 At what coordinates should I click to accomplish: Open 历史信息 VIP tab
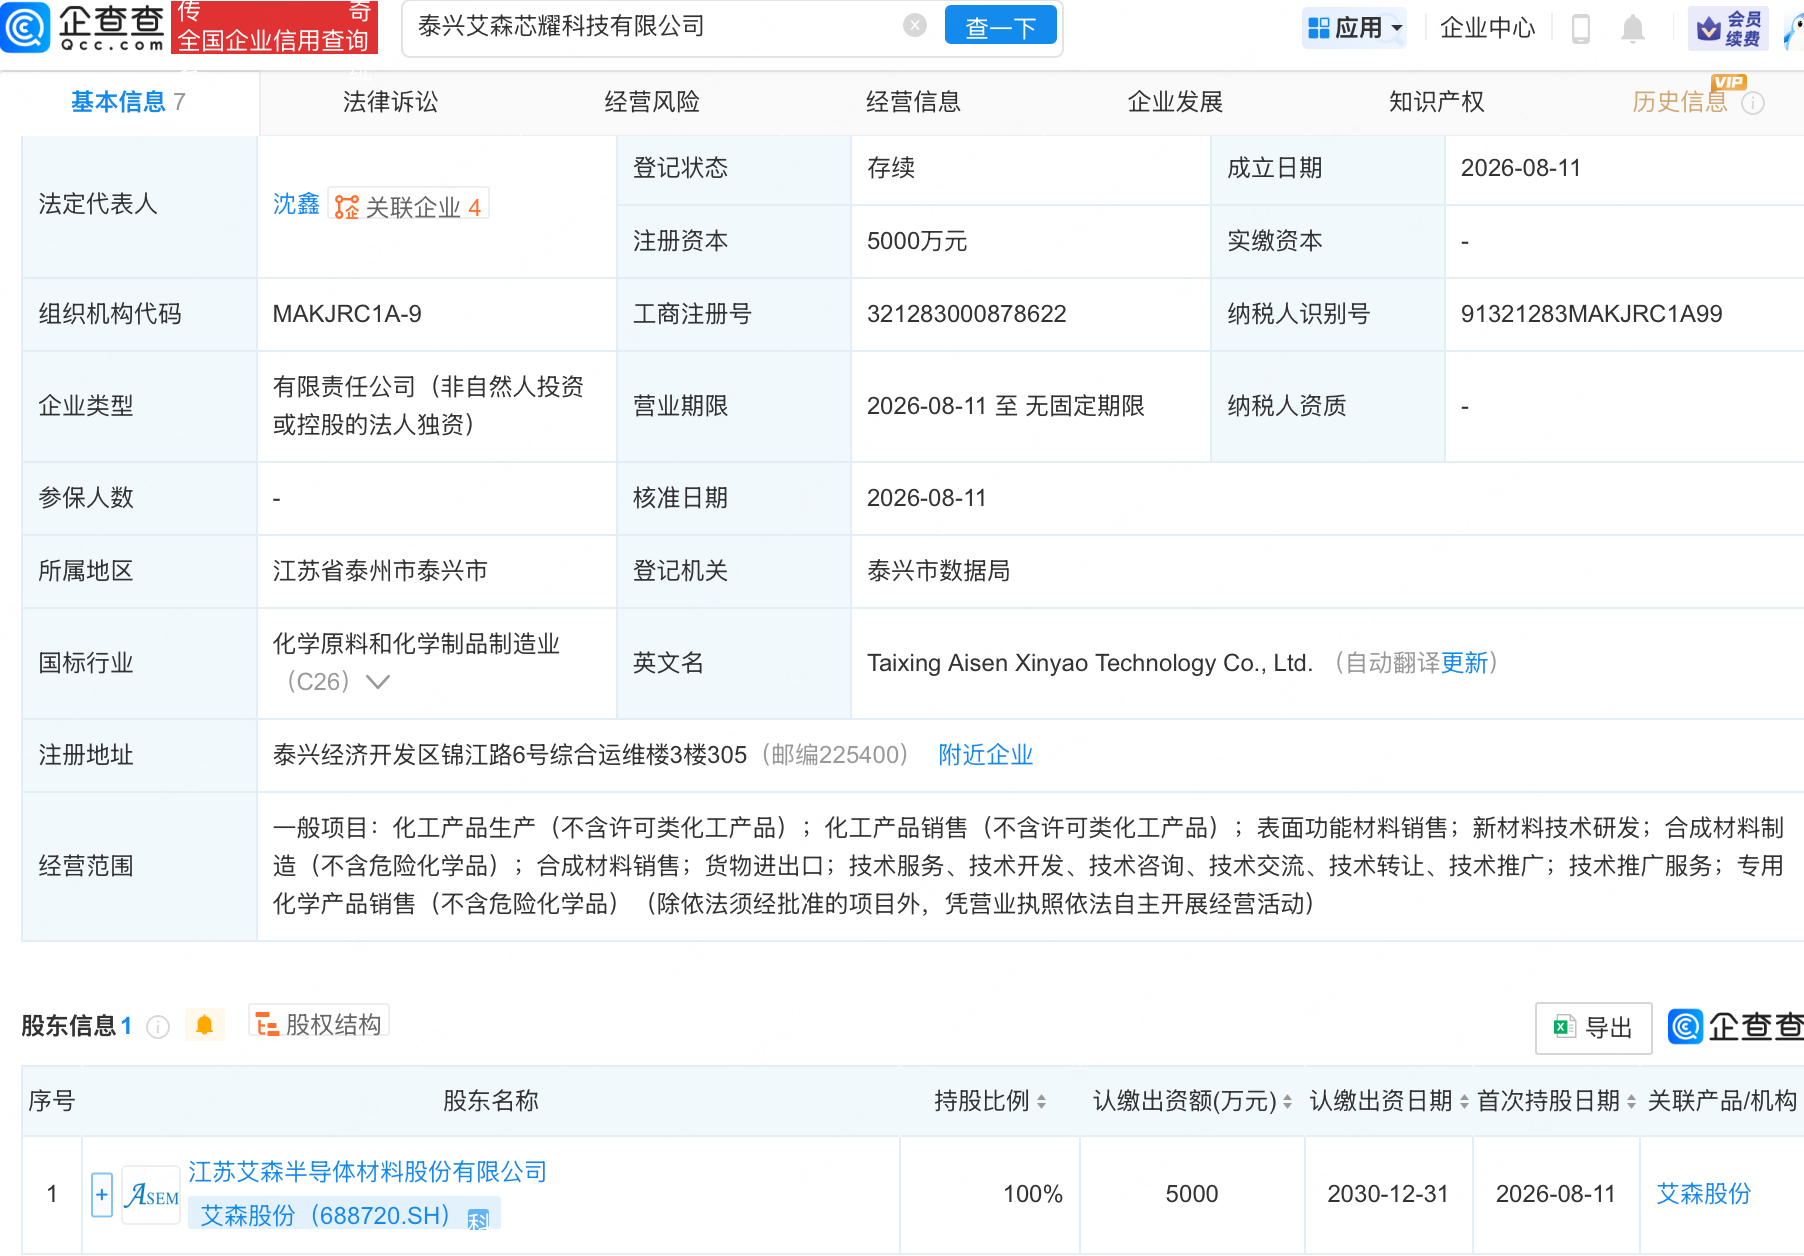coord(1680,102)
